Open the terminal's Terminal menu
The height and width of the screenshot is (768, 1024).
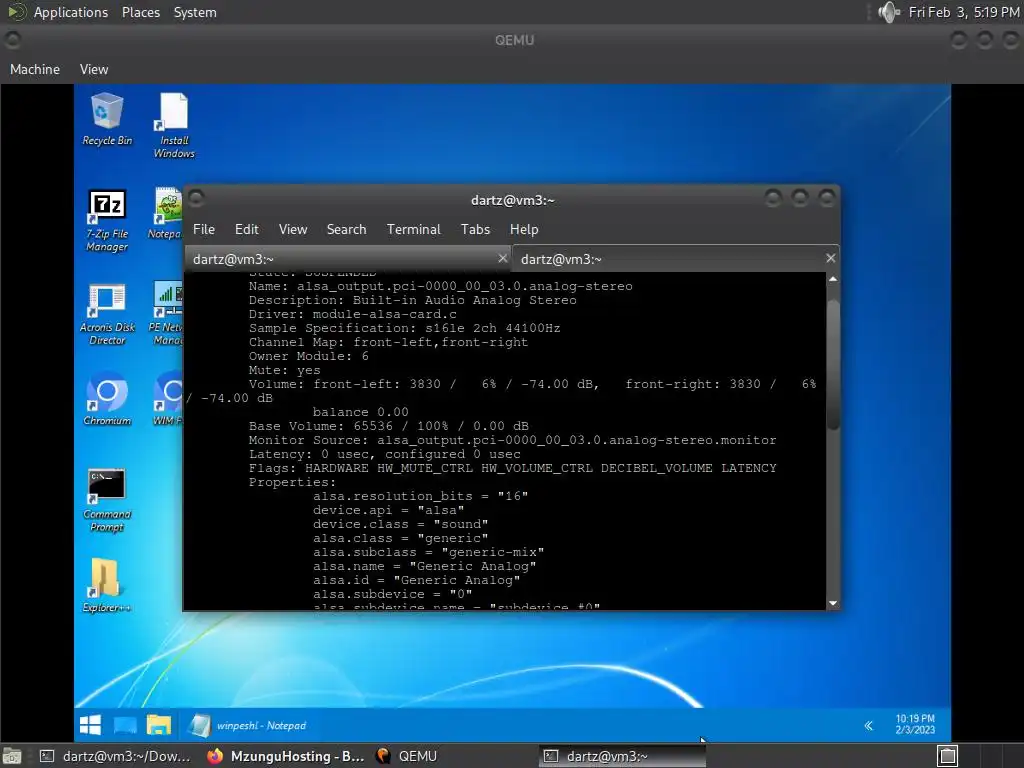point(413,229)
